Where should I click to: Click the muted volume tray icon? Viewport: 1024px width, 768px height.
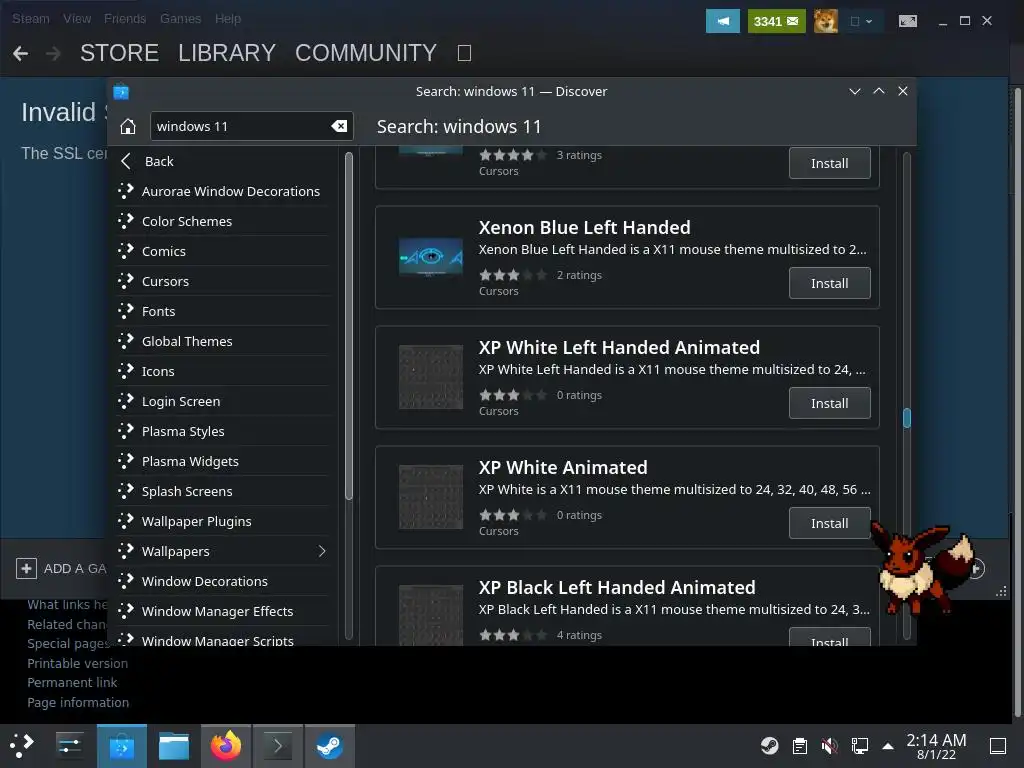click(x=829, y=746)
